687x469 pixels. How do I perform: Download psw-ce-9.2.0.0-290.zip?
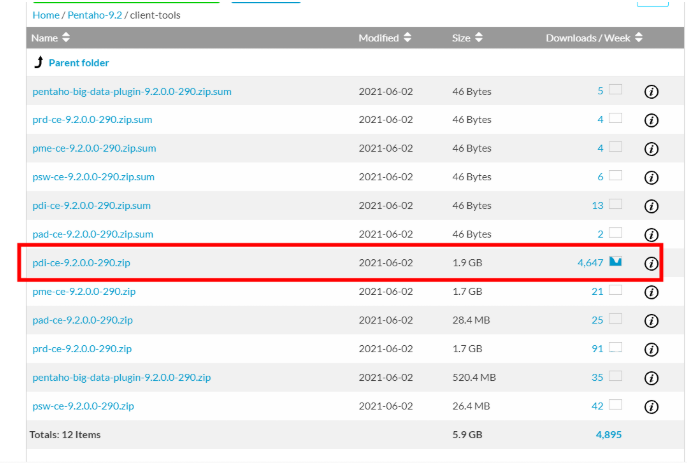(83, 406)
